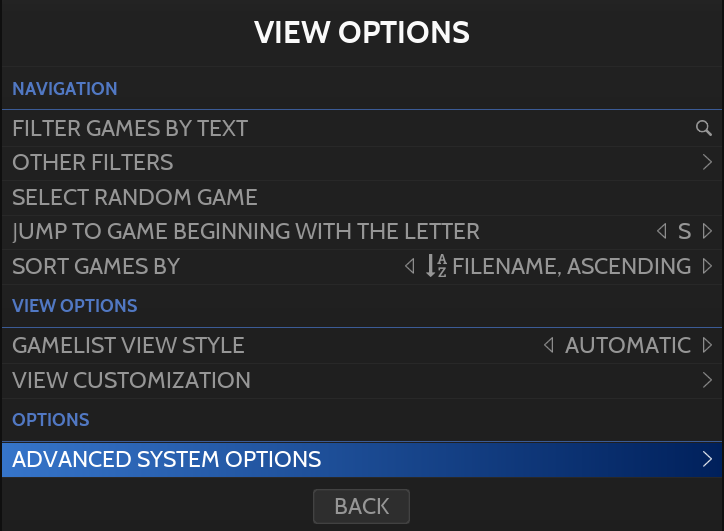Open the View Customization menu item
This screenshot has width=724, height=531.
coord(131,380)
